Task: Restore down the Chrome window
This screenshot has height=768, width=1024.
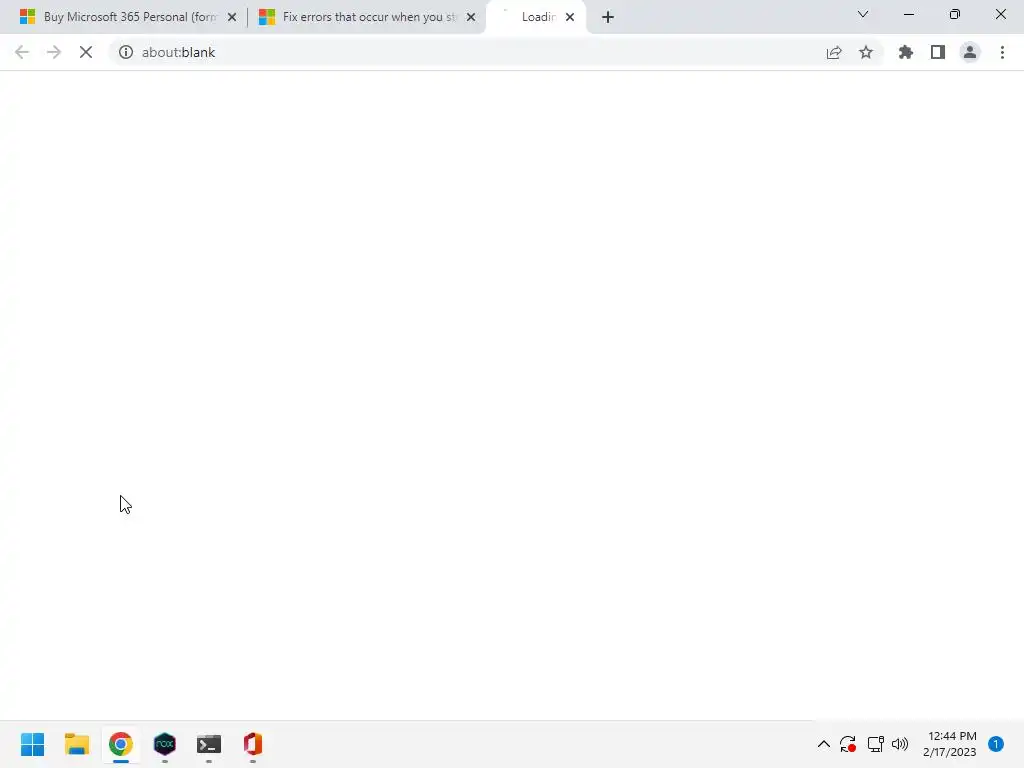Action: point(955,14)
